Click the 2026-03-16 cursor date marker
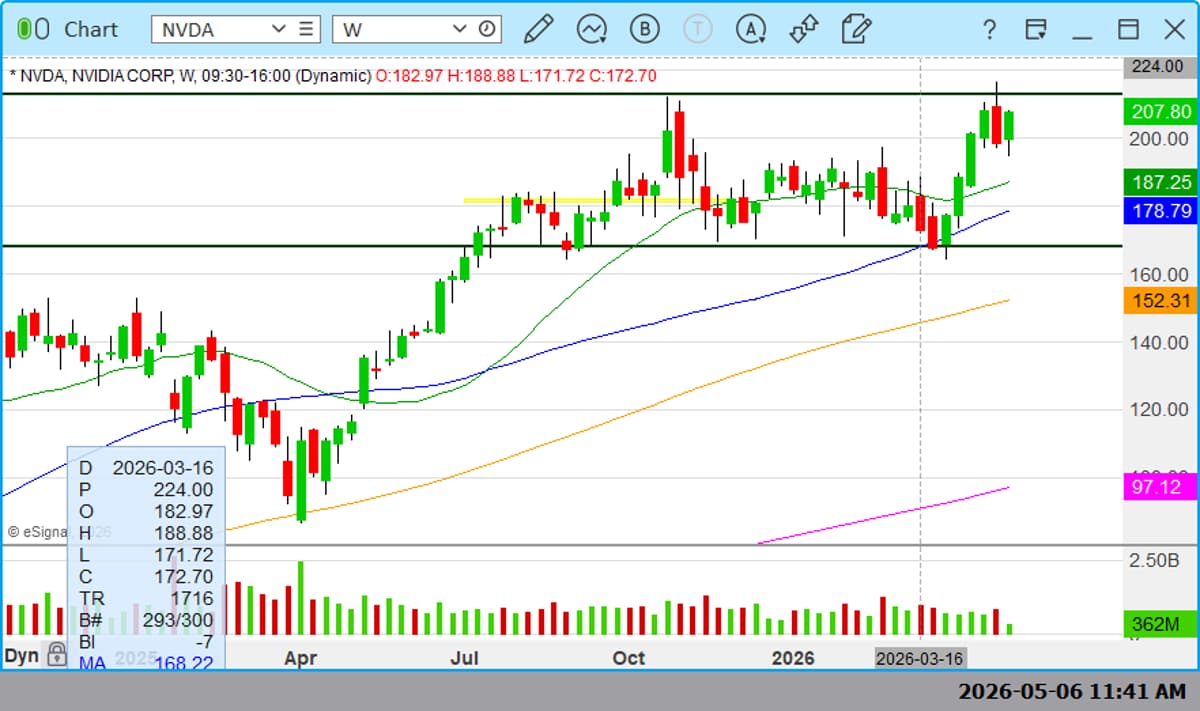This screenshot has height=711, width=1200. tap(920, 658)
